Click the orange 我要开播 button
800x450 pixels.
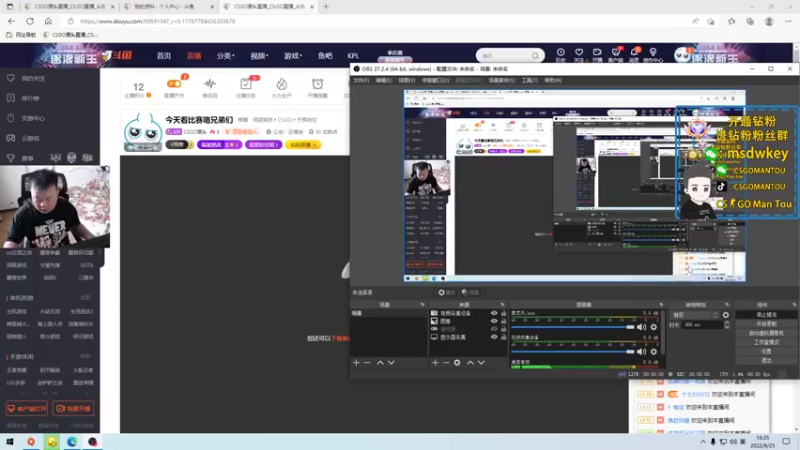click(x=73, y=409)
